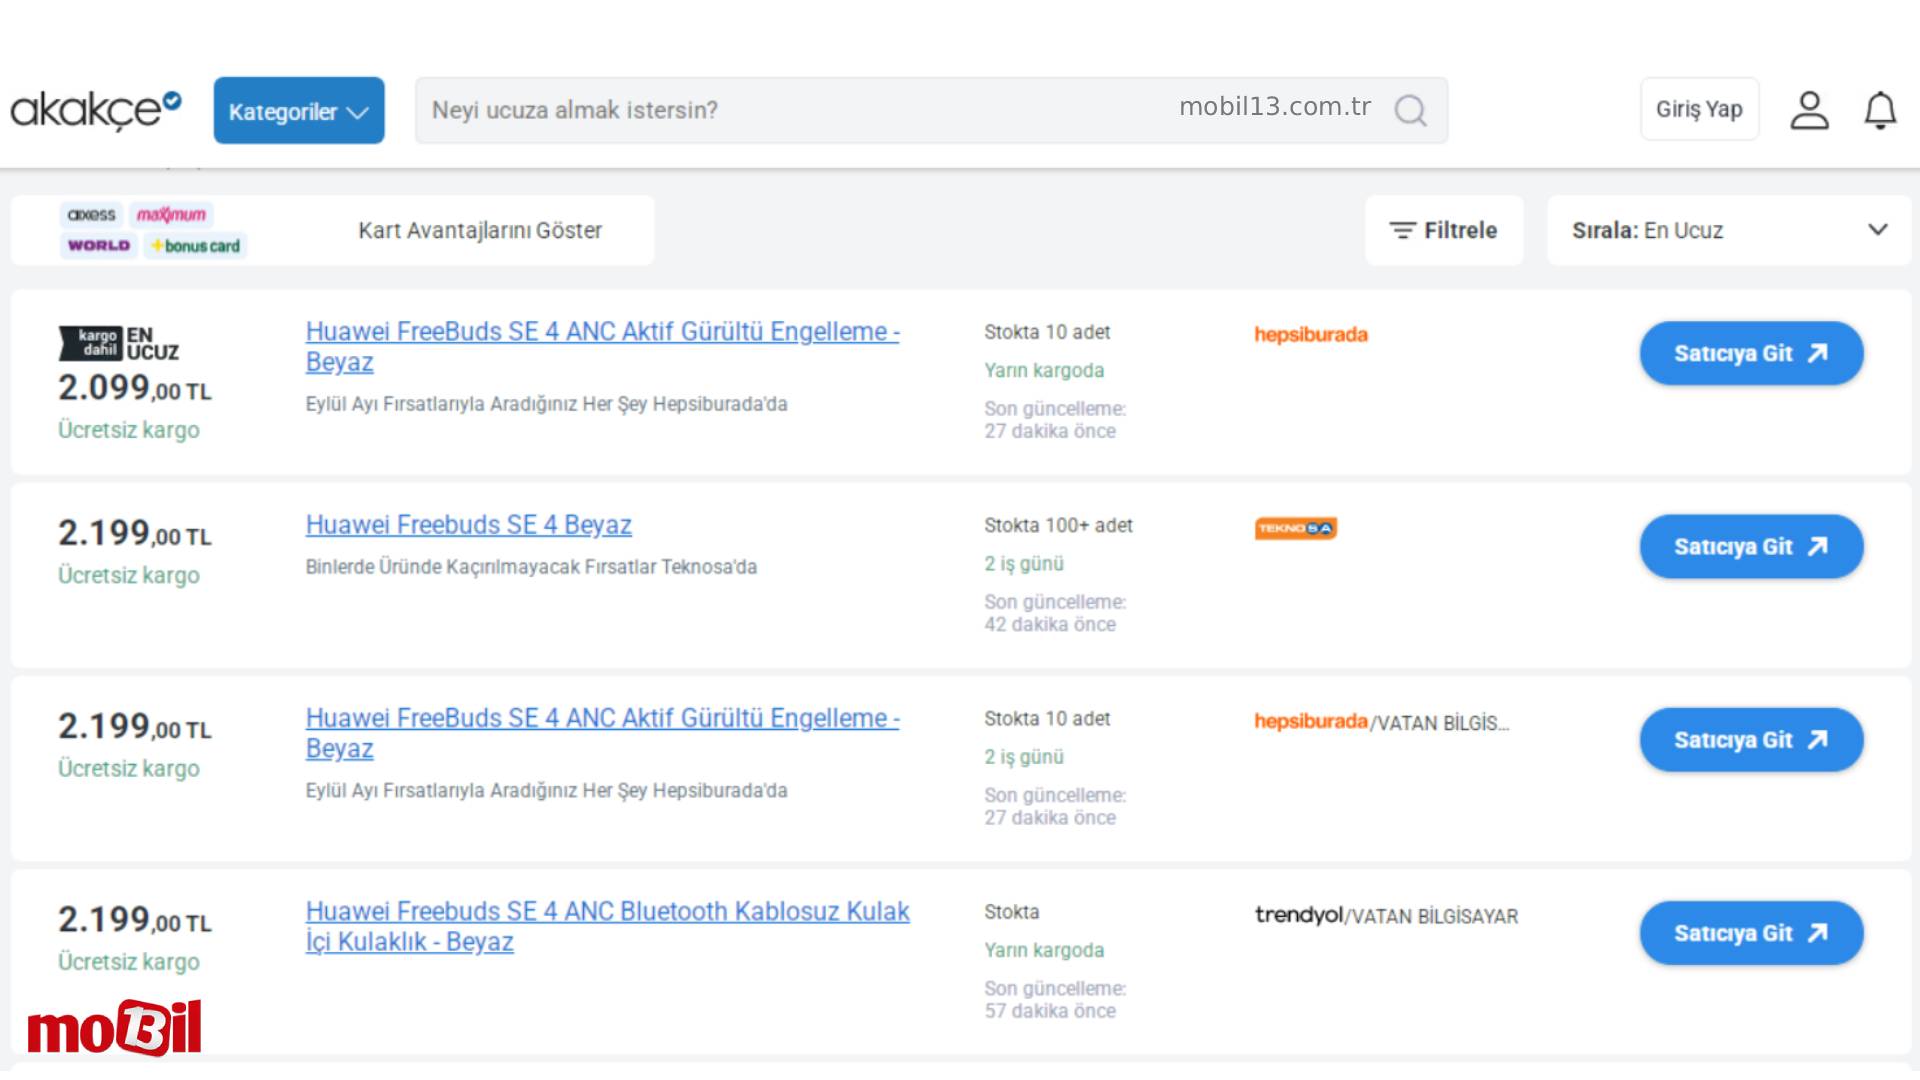Click the search magnifier icon
The width and height of the screenshot is (1920, 1080).
[x=1411, y=110]
